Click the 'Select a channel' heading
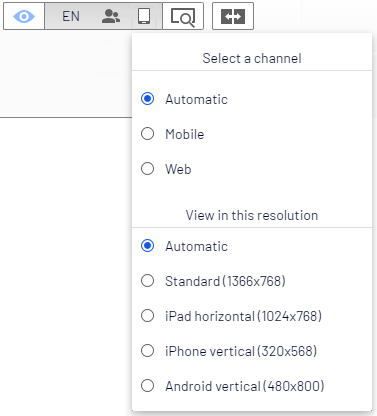The height and width of the screenshot is (416, 377). tap(252, 58)
